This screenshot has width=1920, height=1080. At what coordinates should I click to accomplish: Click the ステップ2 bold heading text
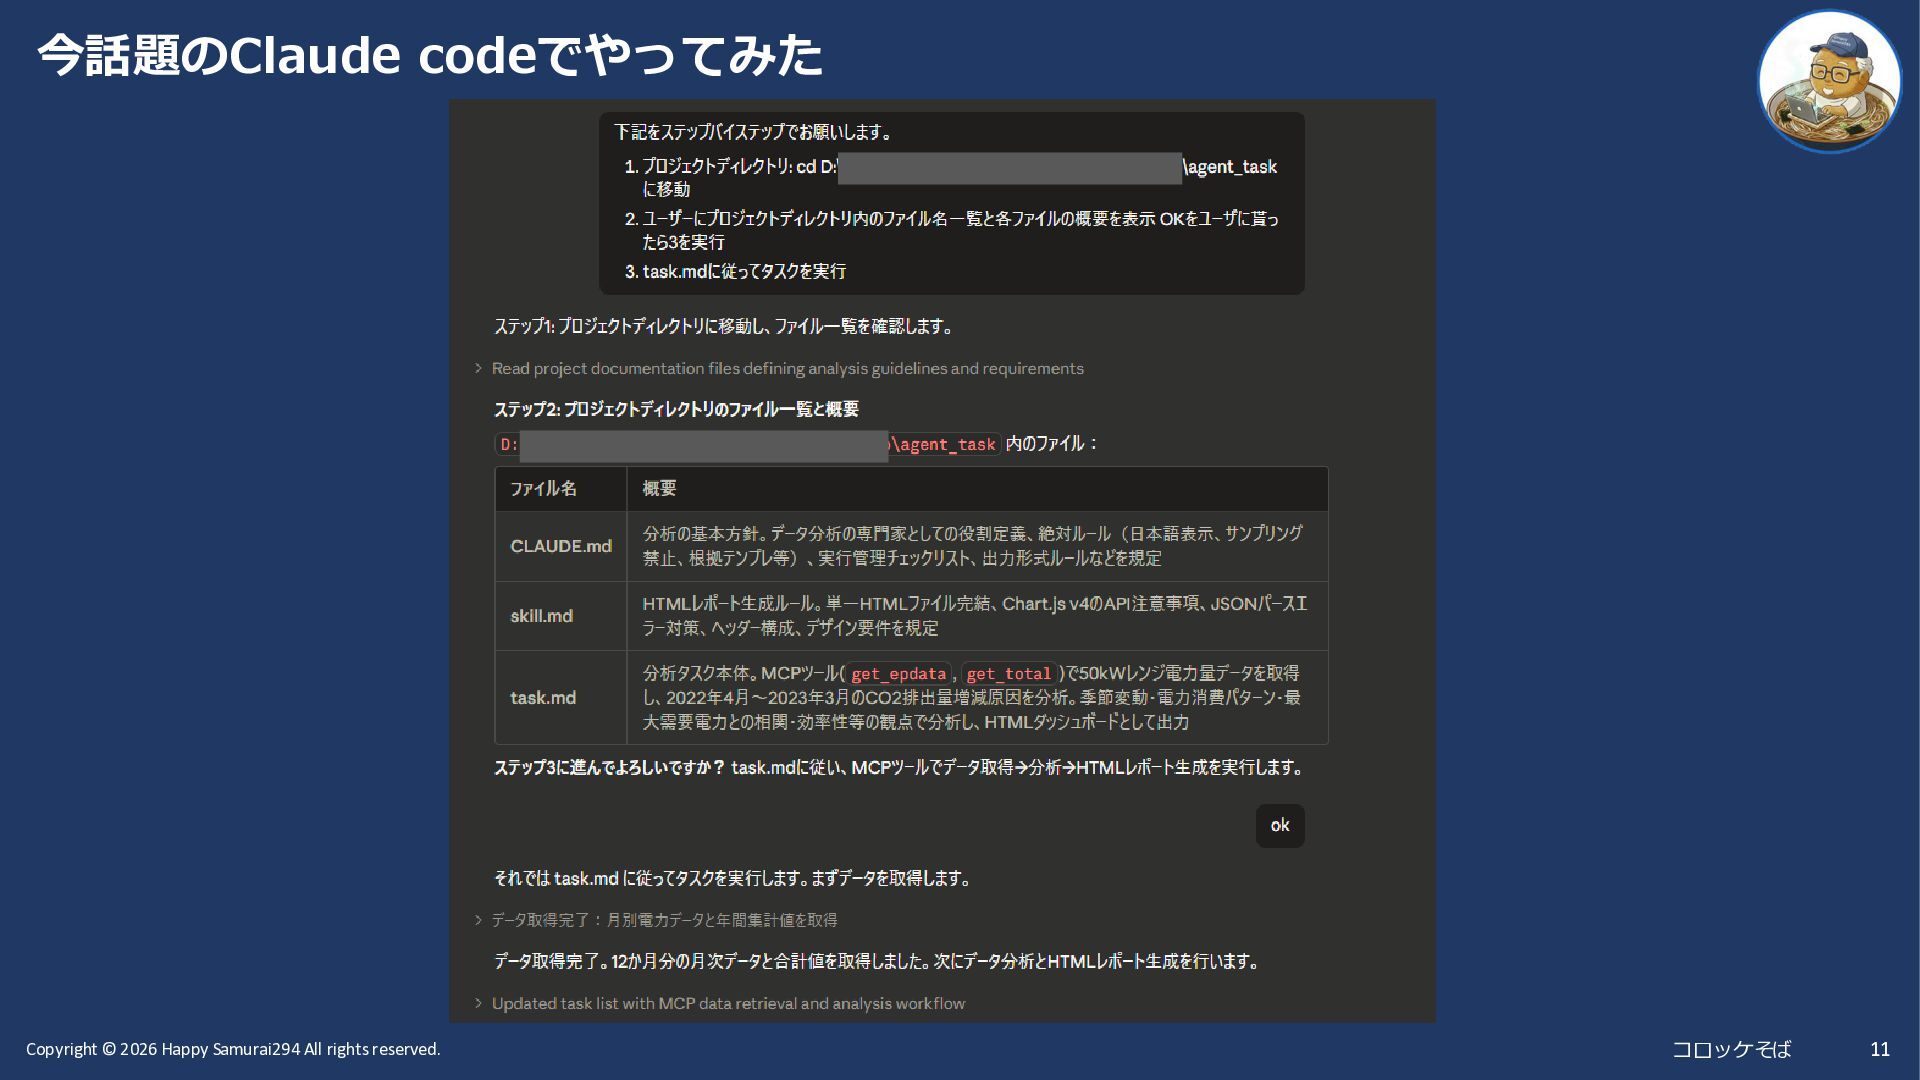[676, 409]
